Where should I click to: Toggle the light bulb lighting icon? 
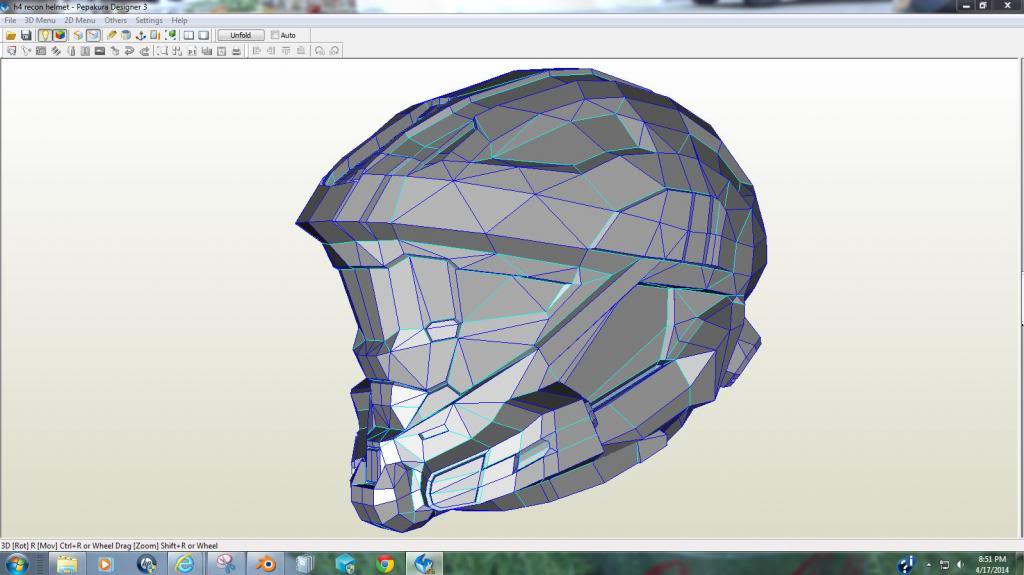pyautogui.click(x=45, y=35)
